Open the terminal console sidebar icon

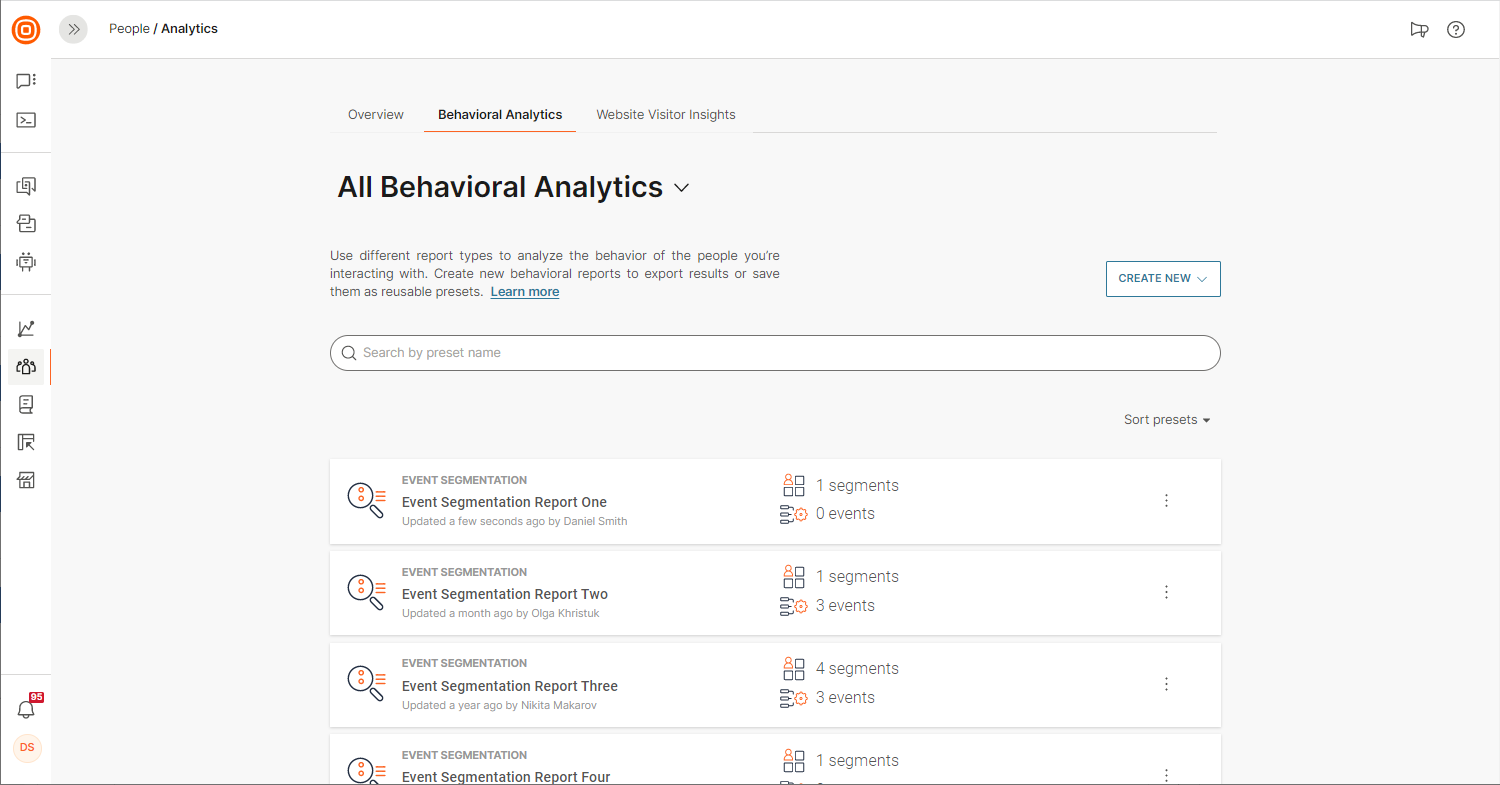click(x=26, y=120)
